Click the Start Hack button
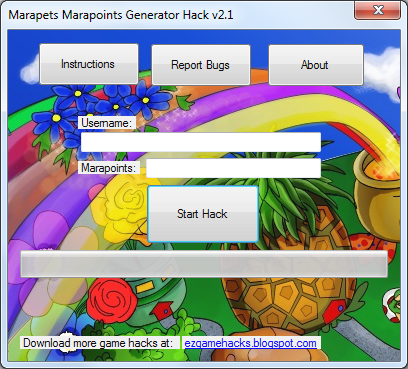The image size is (408, 369). [203, 214]
